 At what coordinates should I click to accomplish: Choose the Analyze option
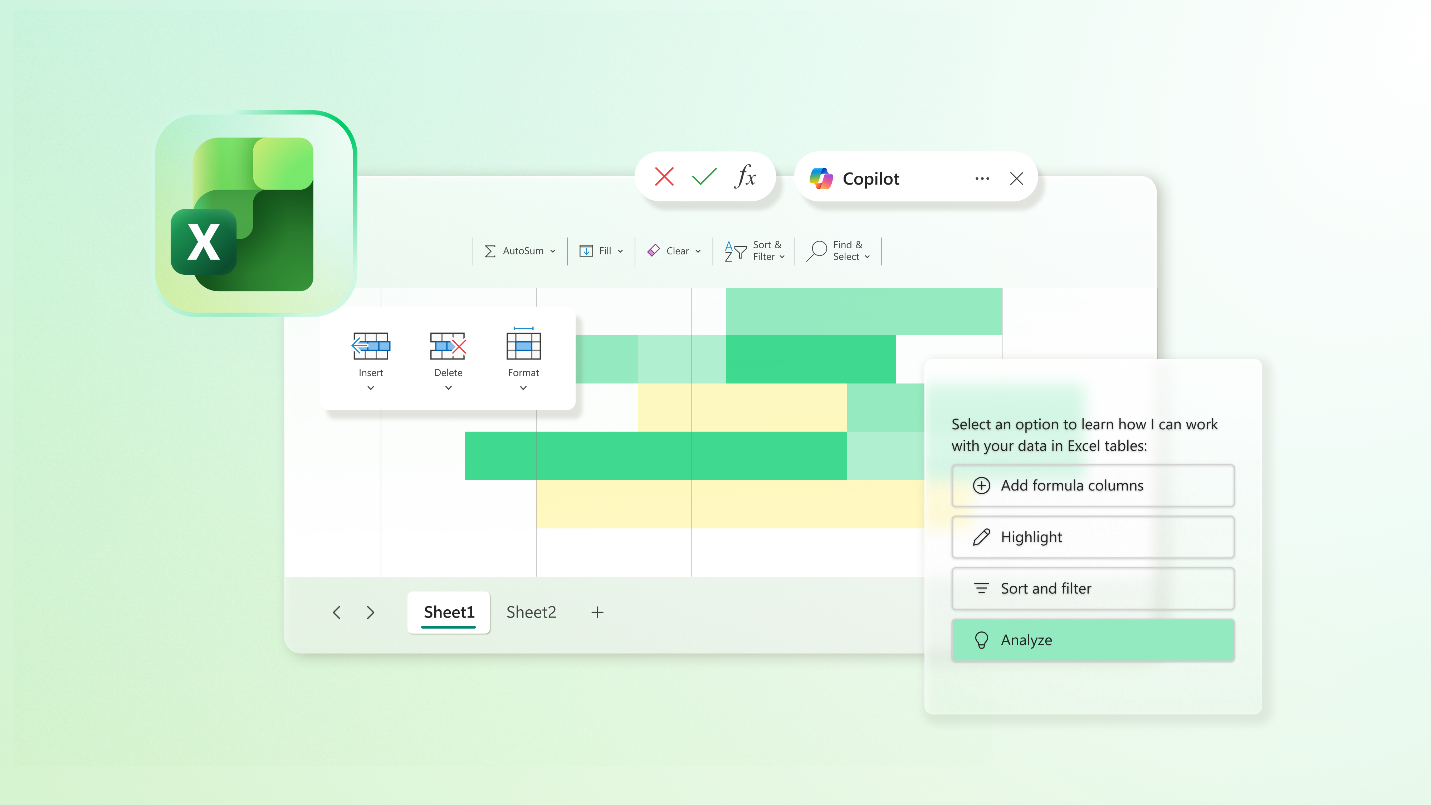pos(1093,640)
